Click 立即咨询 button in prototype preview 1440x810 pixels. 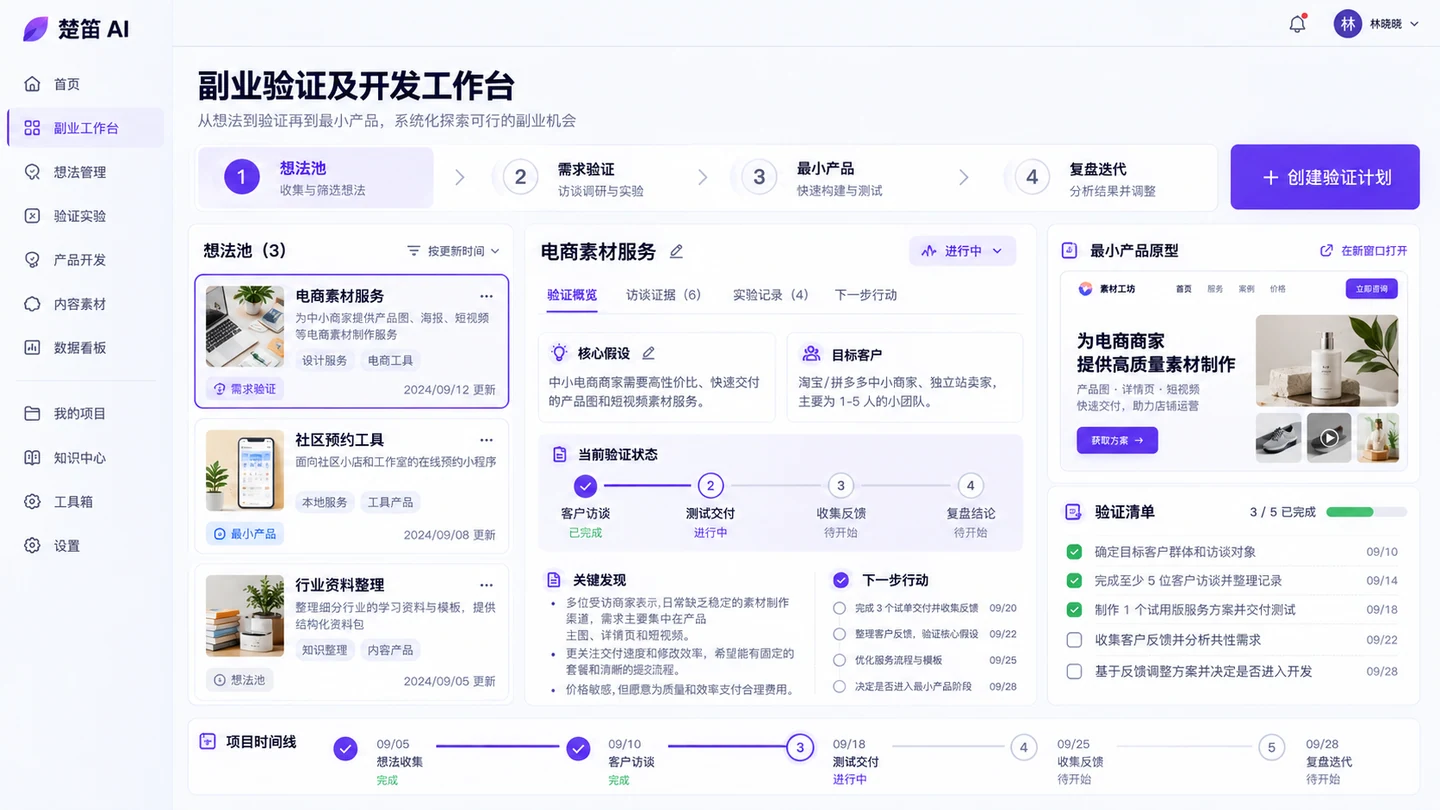(x=1371, y=289)
